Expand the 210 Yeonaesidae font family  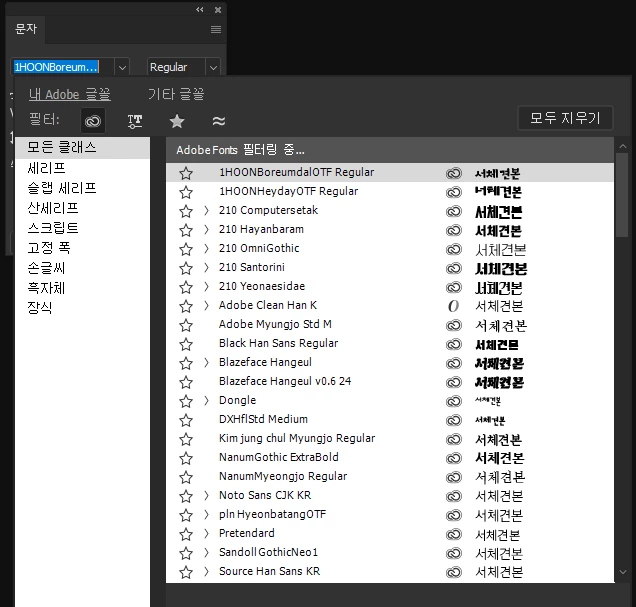[206, 286]
